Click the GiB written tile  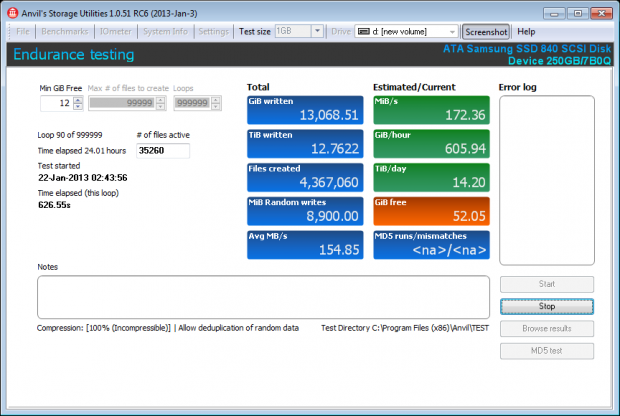pyautogui.click(x=305, y=110)
